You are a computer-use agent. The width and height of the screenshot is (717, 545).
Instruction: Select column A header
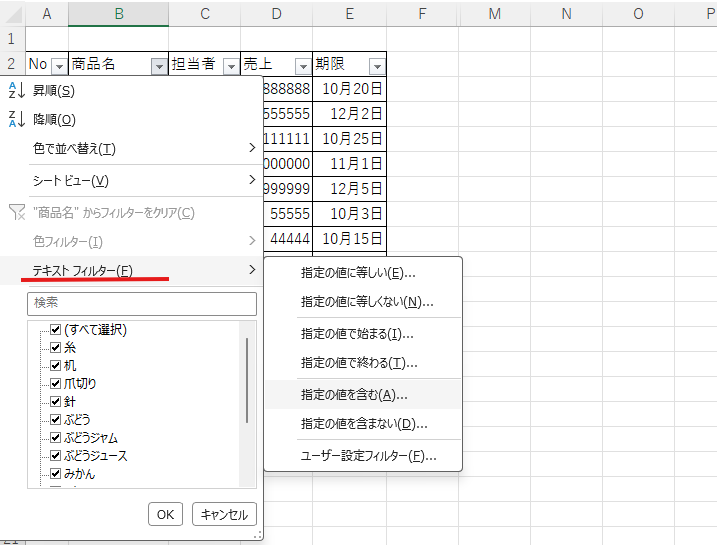[47, 14]
